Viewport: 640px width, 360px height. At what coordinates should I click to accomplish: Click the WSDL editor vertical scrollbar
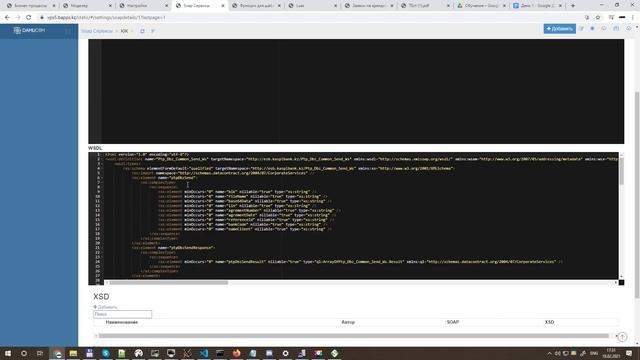[x=621, y=171]
